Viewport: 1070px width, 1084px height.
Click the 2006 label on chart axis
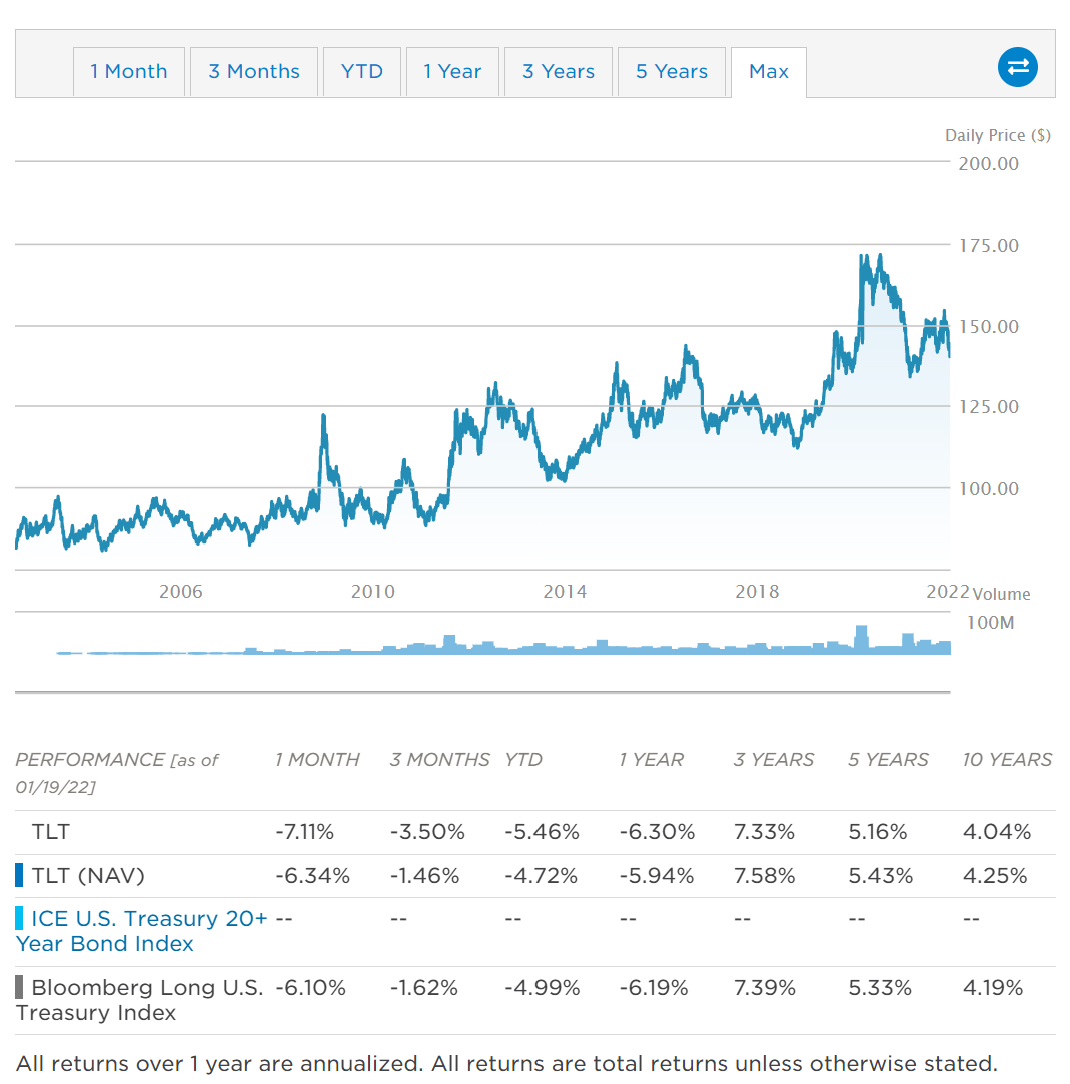click(x=180, y=592)
